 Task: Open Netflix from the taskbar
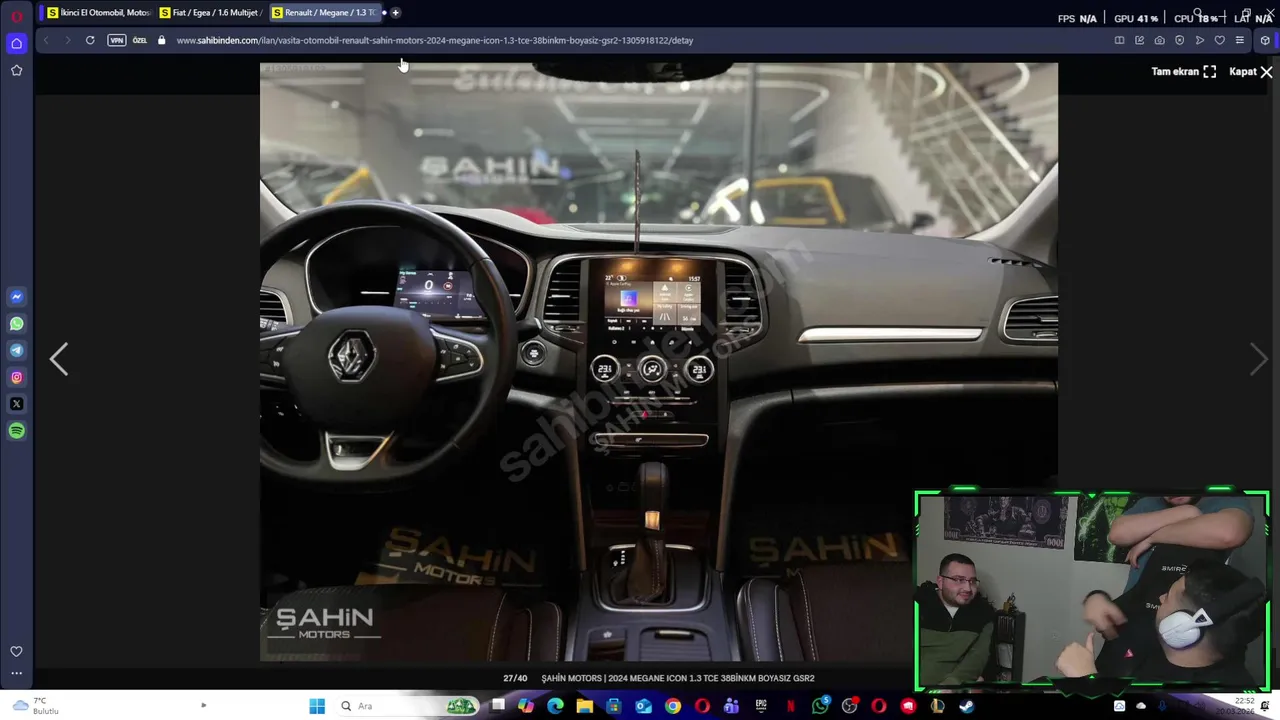(x=791, y=706)
